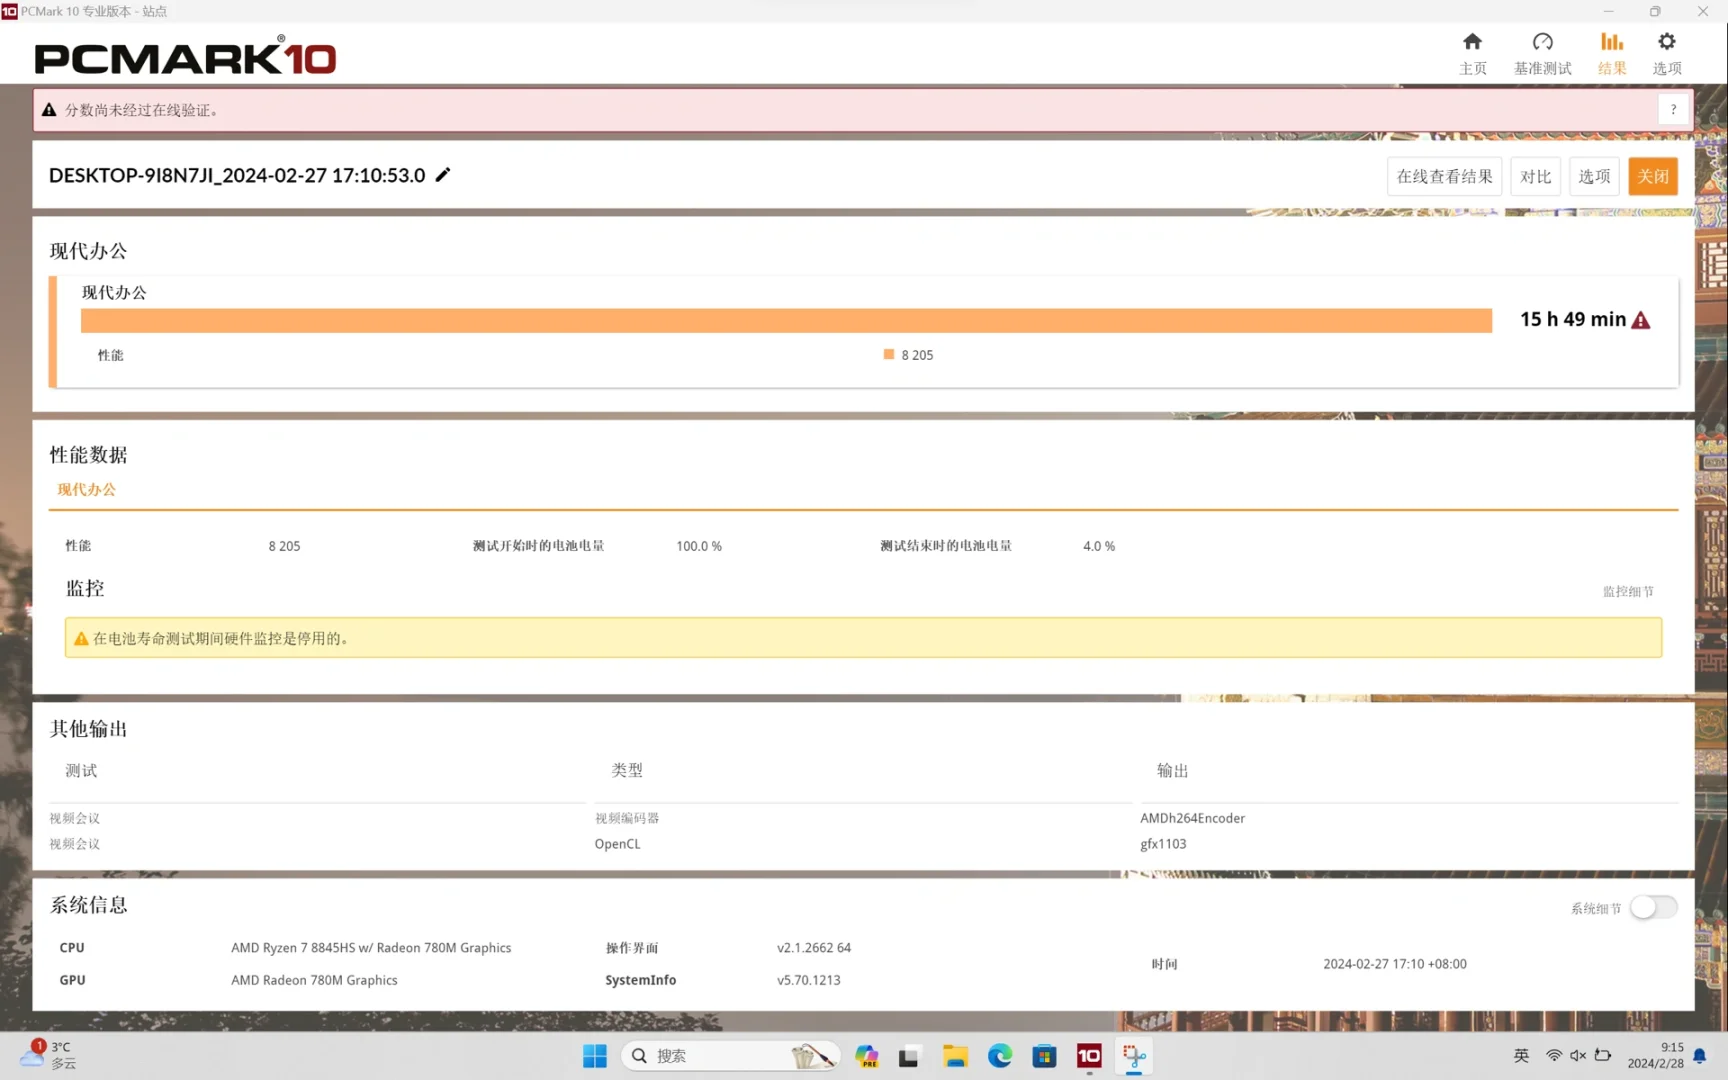Click the taskbar 搜索 search box
This screenshot has height=1080, width=1728.
[730, 1056]
